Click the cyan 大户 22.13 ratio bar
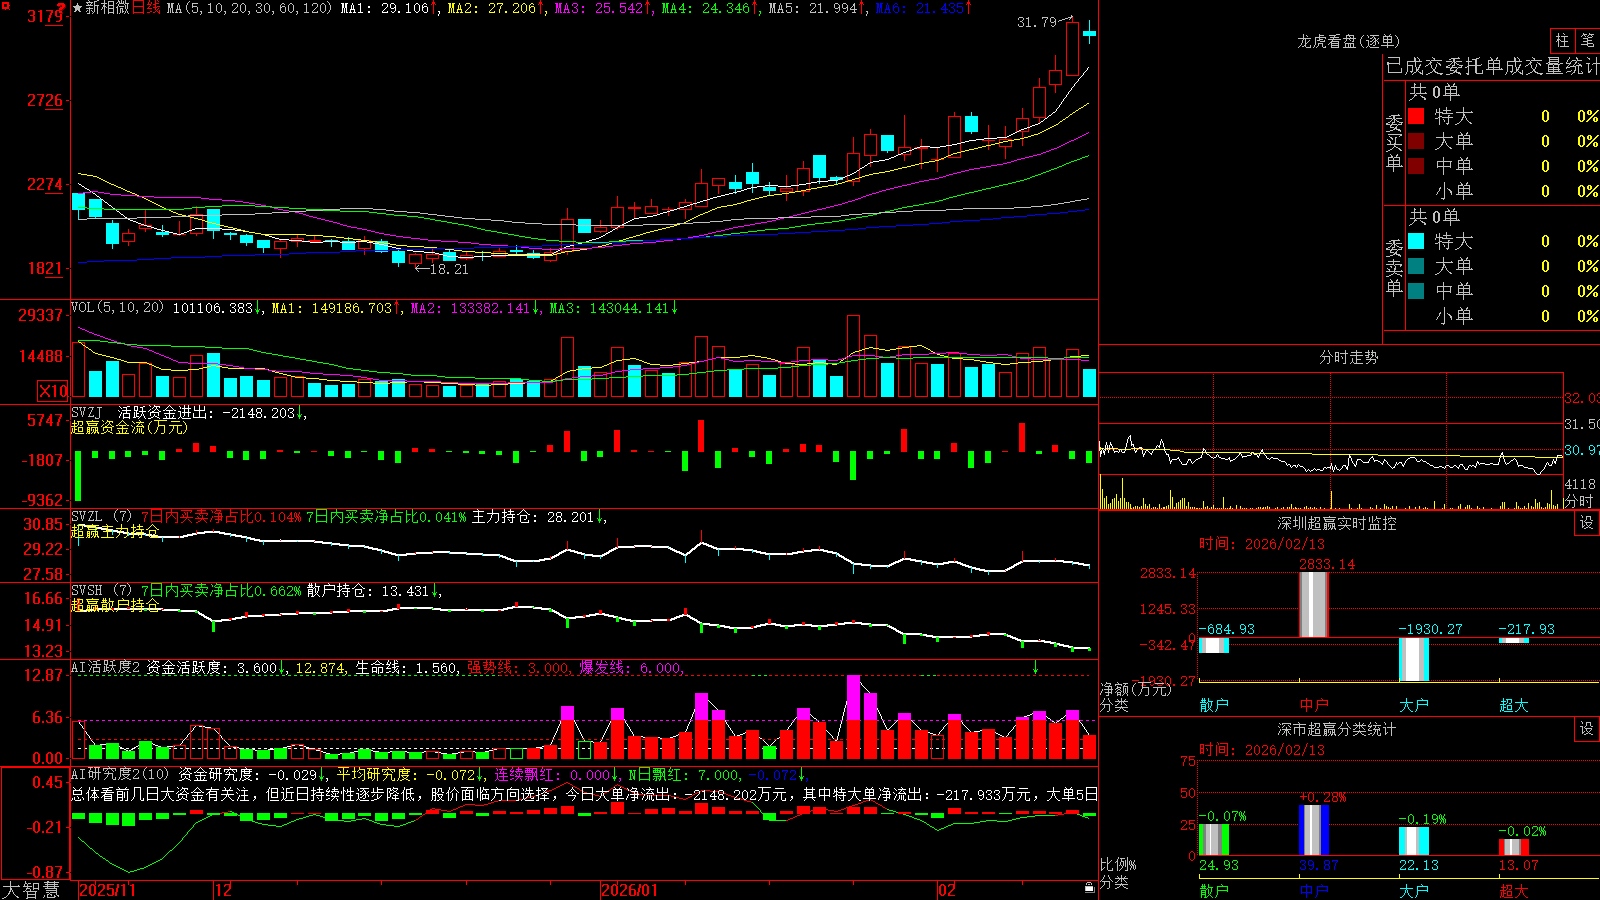Image resolution: width=1600 pixels, height=900 pixels. point(1414,841)
